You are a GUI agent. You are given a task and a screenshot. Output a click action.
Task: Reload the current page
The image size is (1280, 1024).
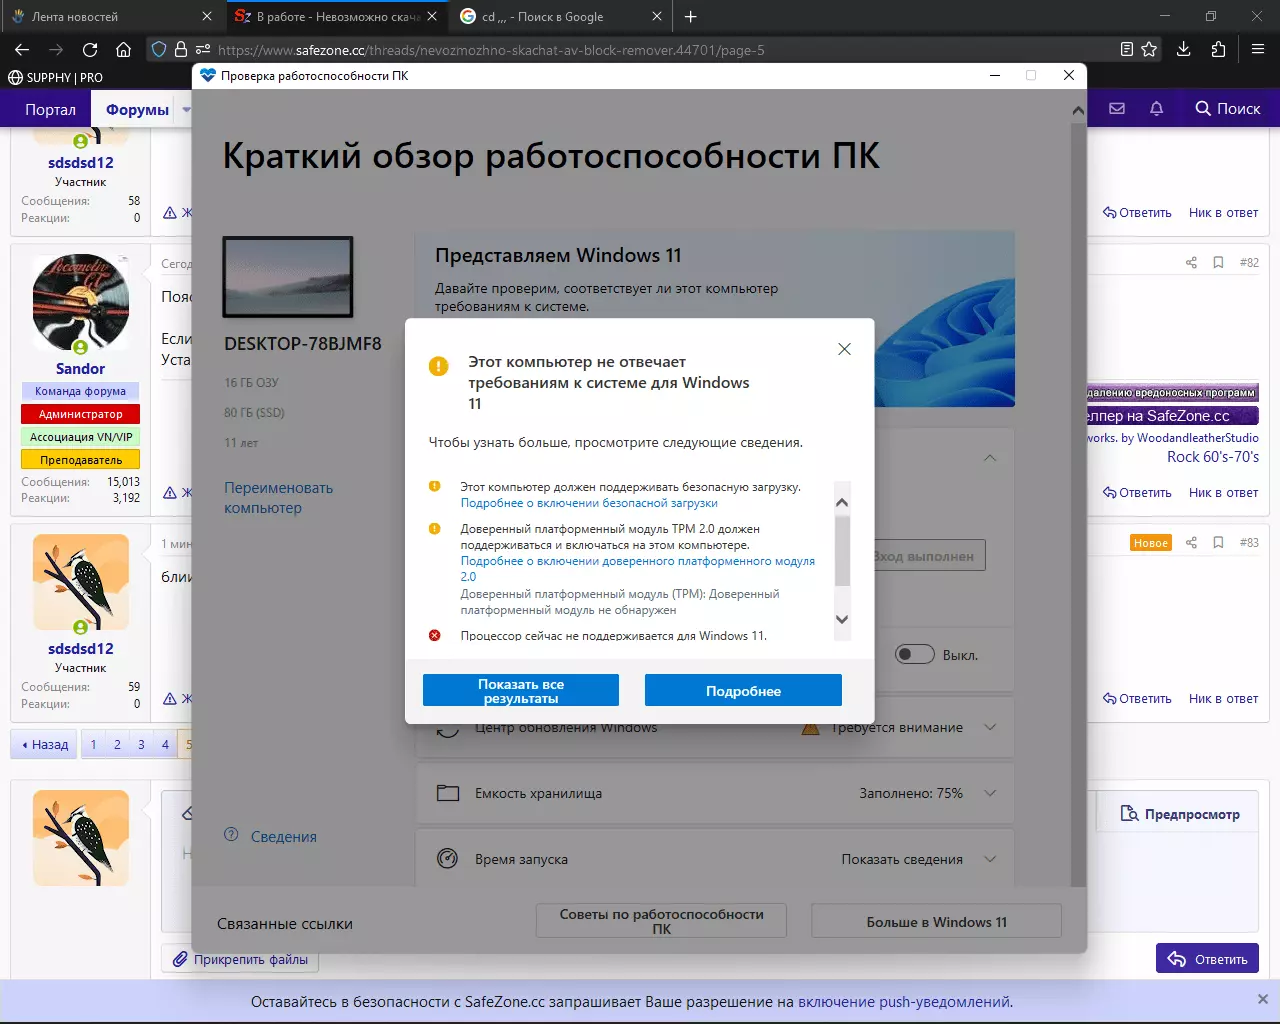(90, 49)
